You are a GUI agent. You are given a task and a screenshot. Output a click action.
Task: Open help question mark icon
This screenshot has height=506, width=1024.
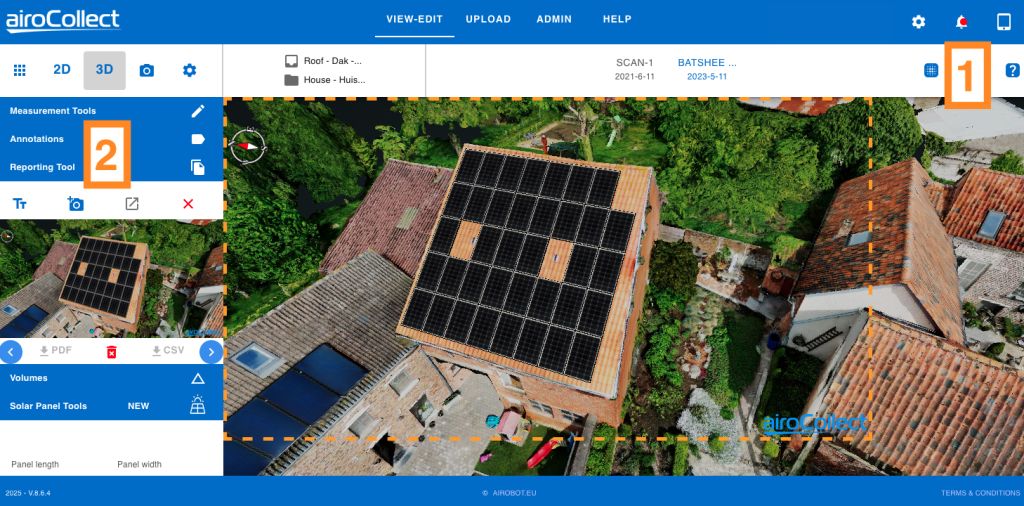coord(1012,70)
